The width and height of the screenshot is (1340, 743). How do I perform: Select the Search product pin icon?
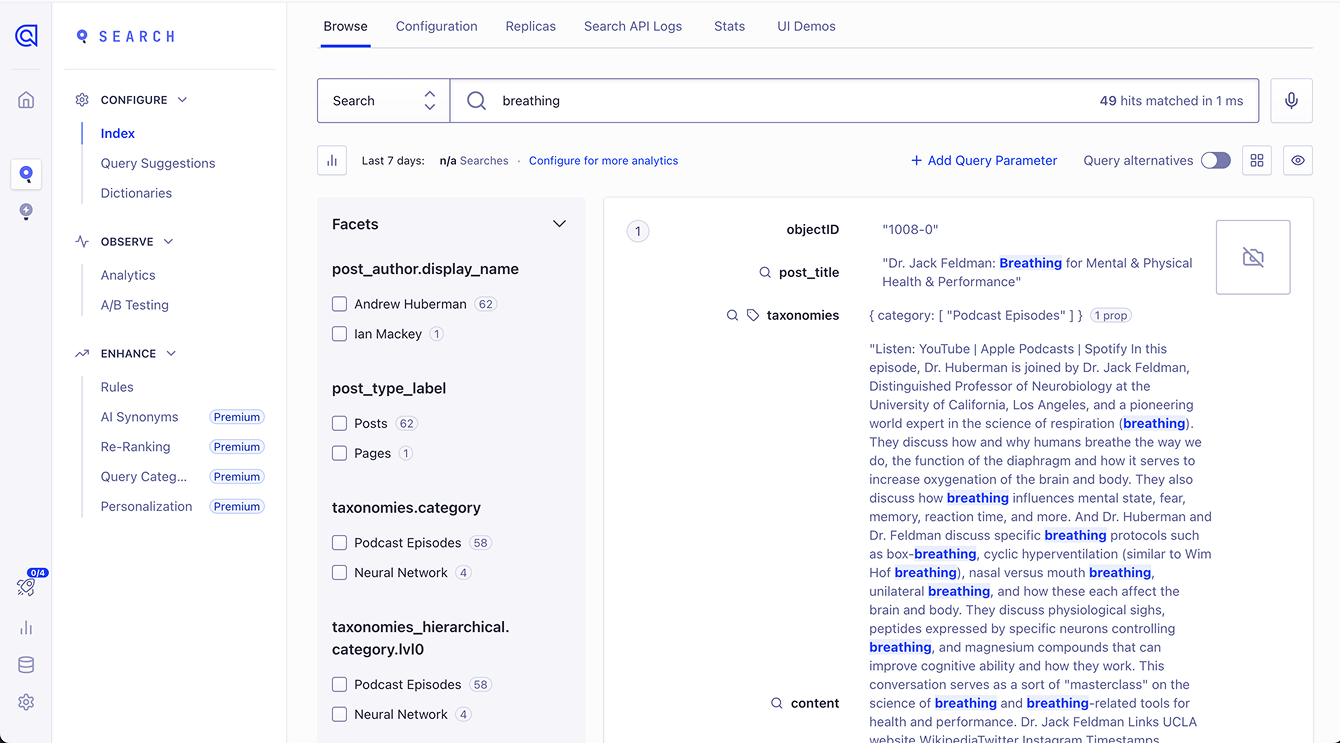(26, 174)
